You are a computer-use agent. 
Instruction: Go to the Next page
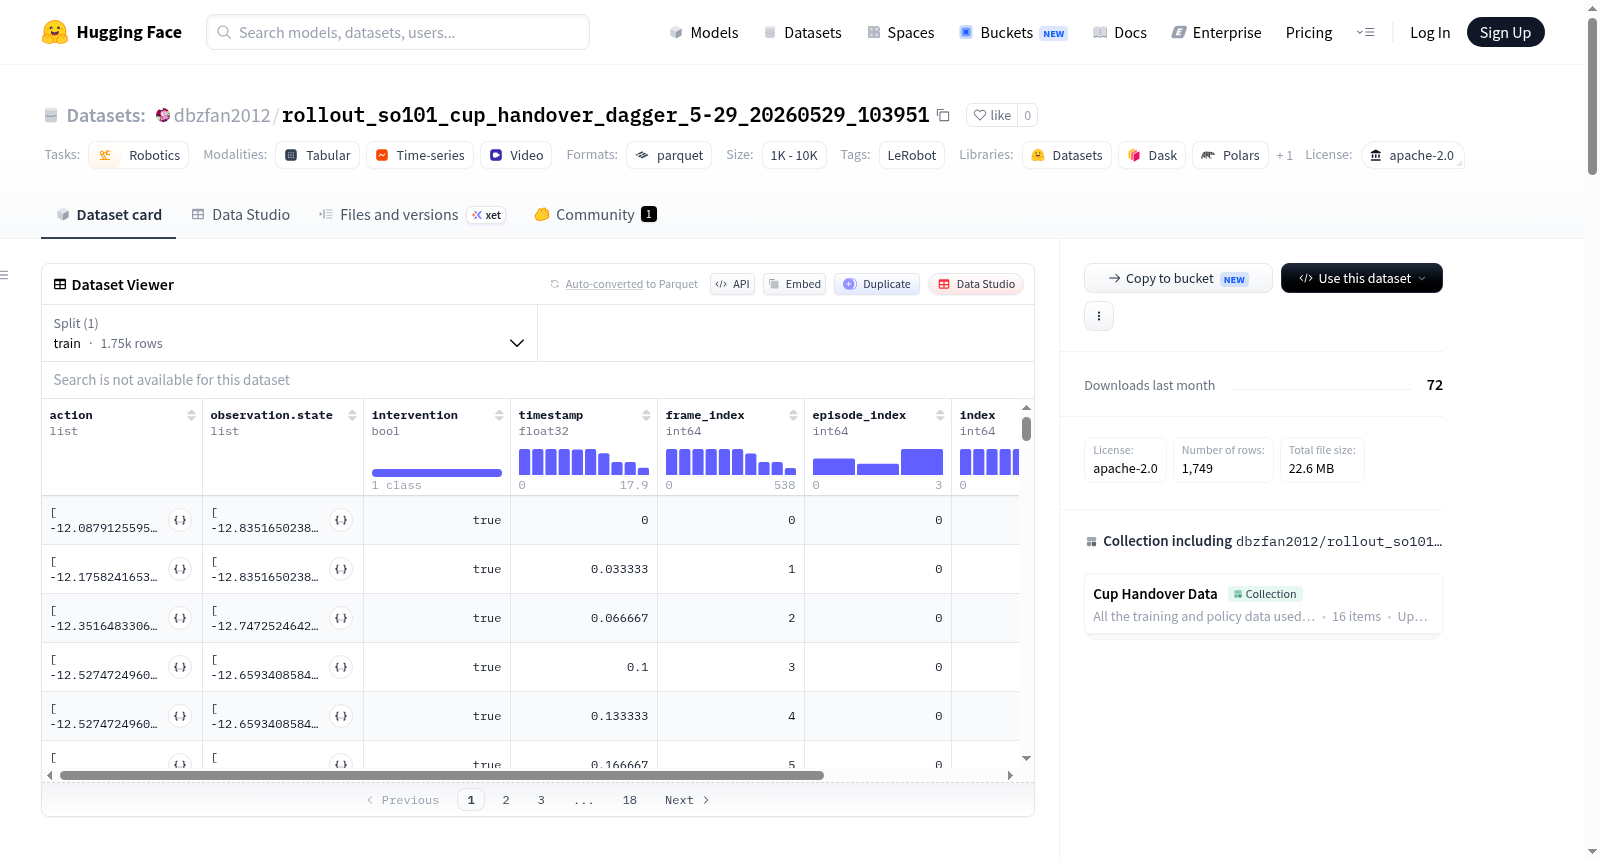tap(687, 800)
